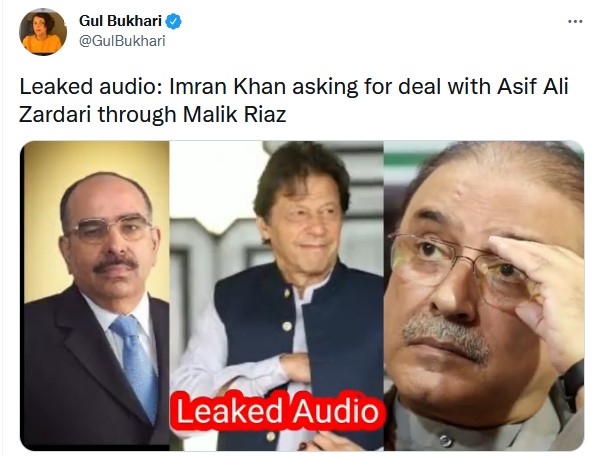Click the blue verified checkmark badge
Viewport: 600px width, 456px height.
pyautogui.click(x=173, y=21)
